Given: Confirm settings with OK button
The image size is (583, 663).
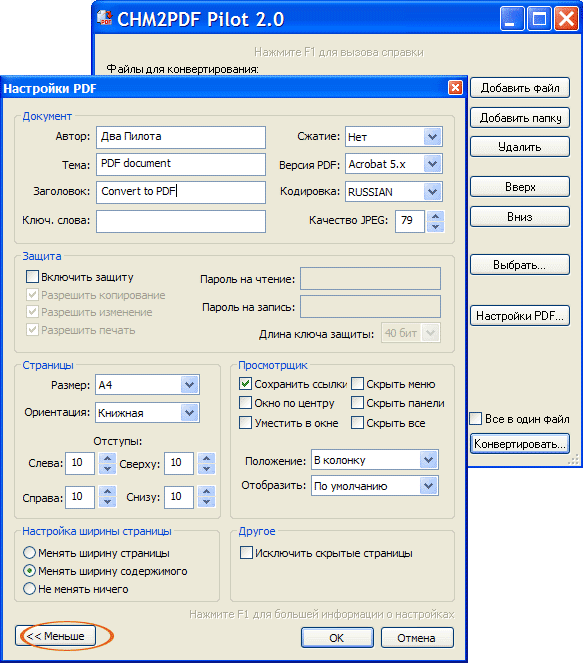Looking at the screenshot, I should coord(337,638).
